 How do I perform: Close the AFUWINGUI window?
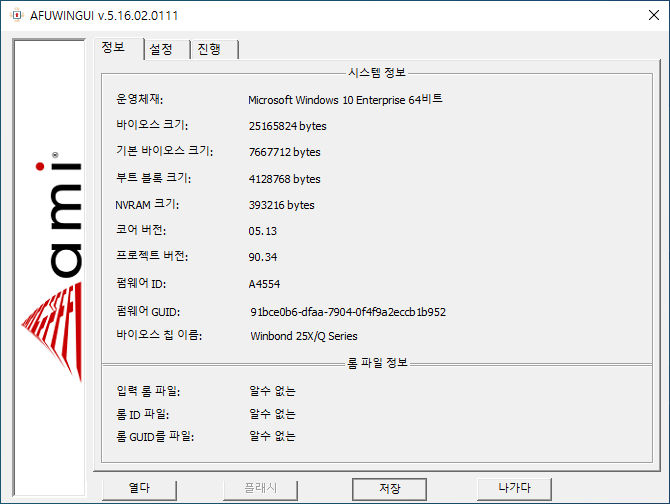[653, 15]
